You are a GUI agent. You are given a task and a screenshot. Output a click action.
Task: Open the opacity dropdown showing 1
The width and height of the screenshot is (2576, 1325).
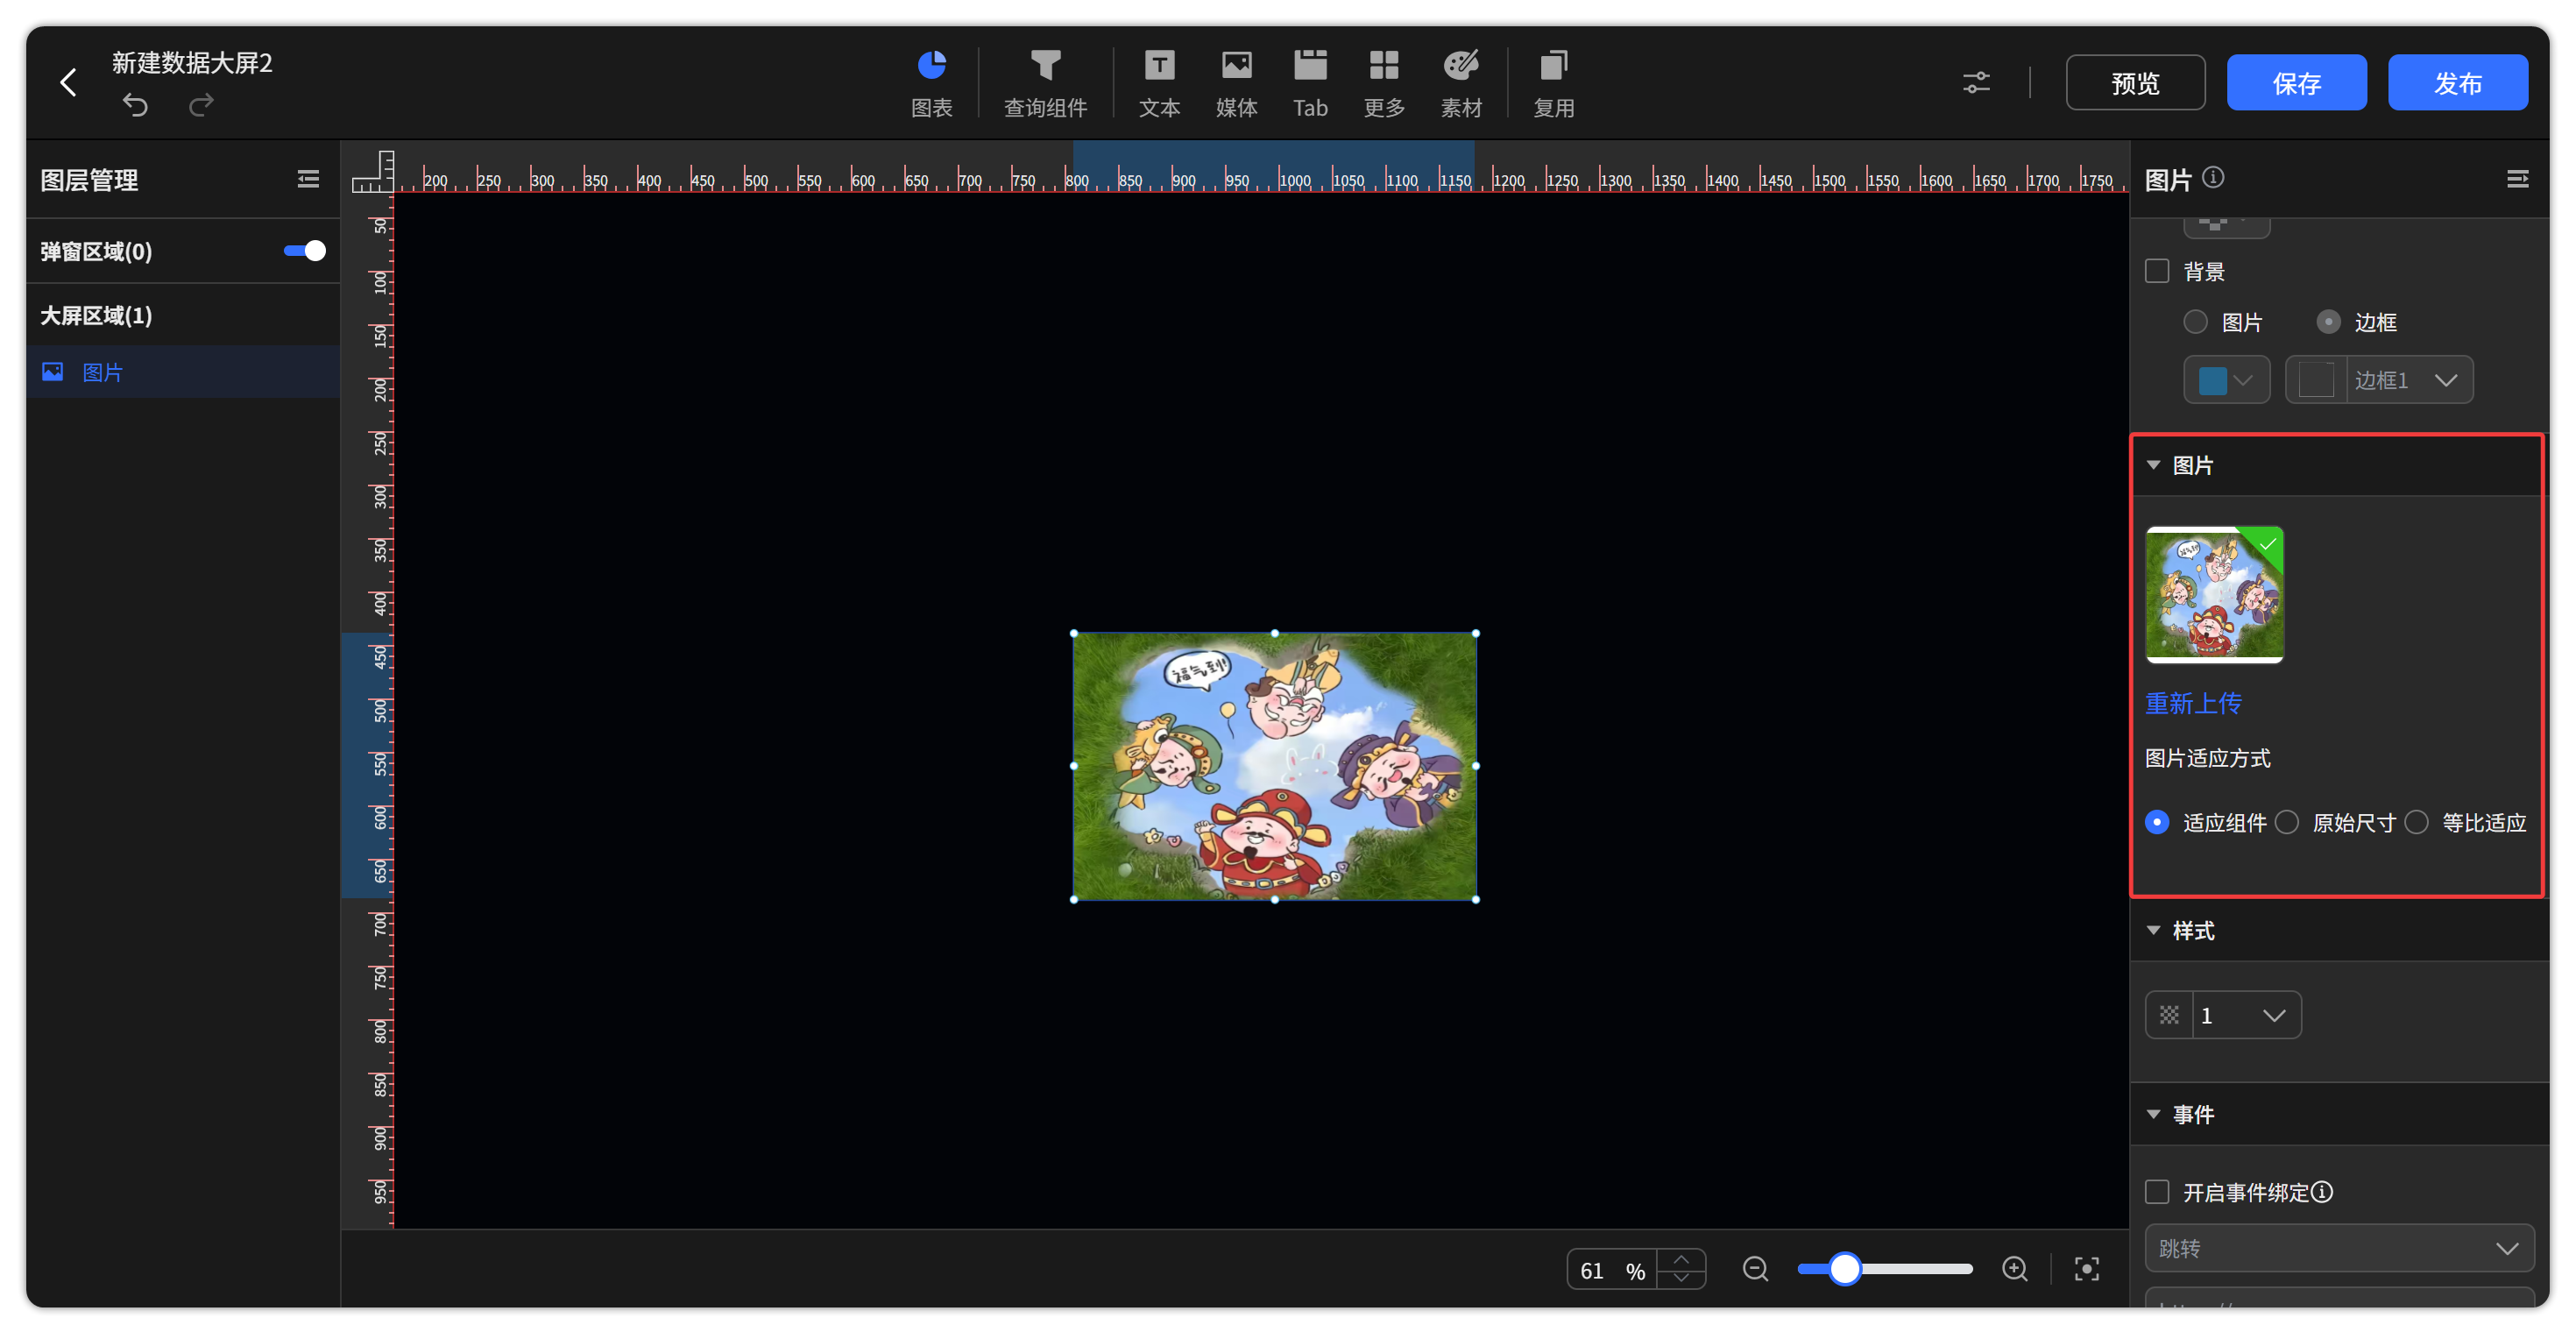tap(2223, 1015)
